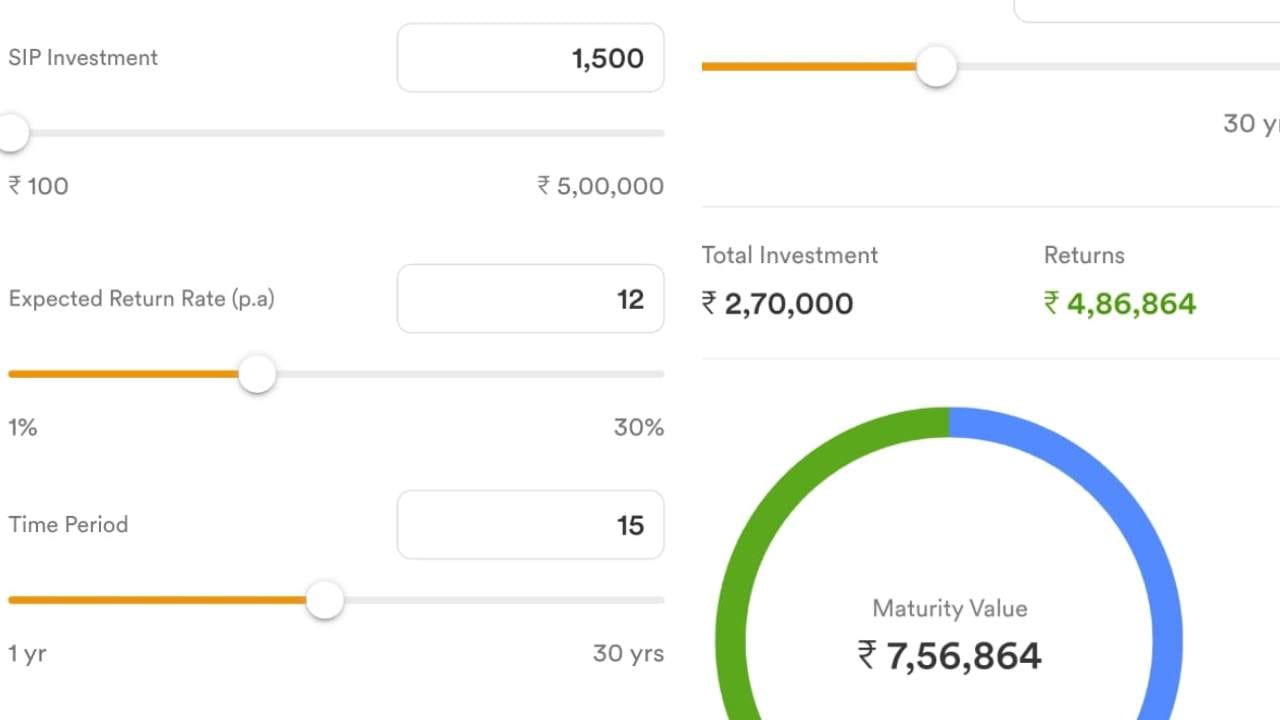1280x720 pixels.
Task: Click the 1 yr minimum time label
Action: (27, 654)
